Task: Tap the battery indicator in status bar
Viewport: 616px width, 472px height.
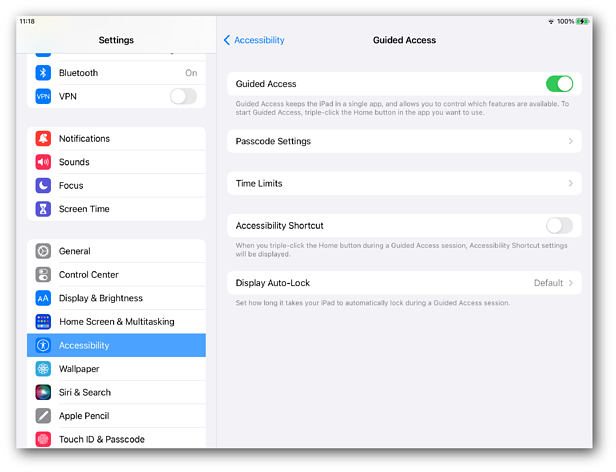Action: point(583,21)
